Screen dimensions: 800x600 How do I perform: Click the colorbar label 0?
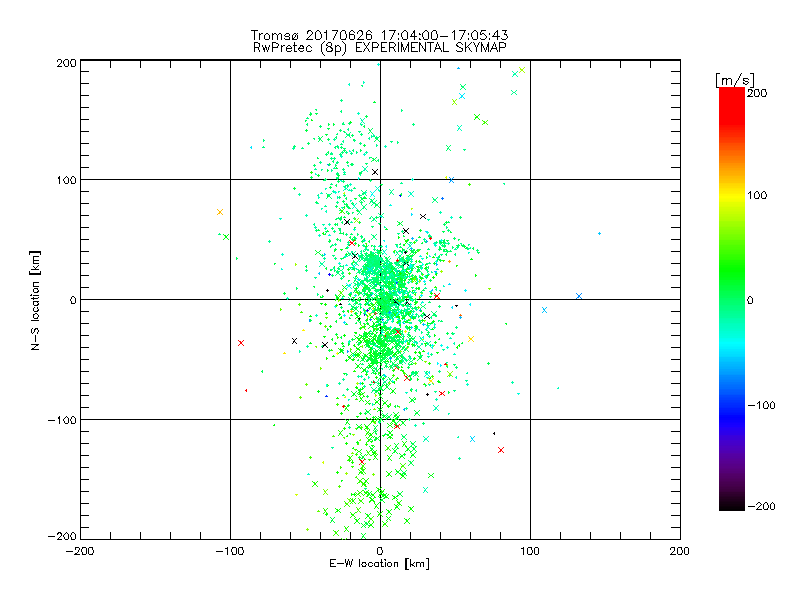click(750, 300)
